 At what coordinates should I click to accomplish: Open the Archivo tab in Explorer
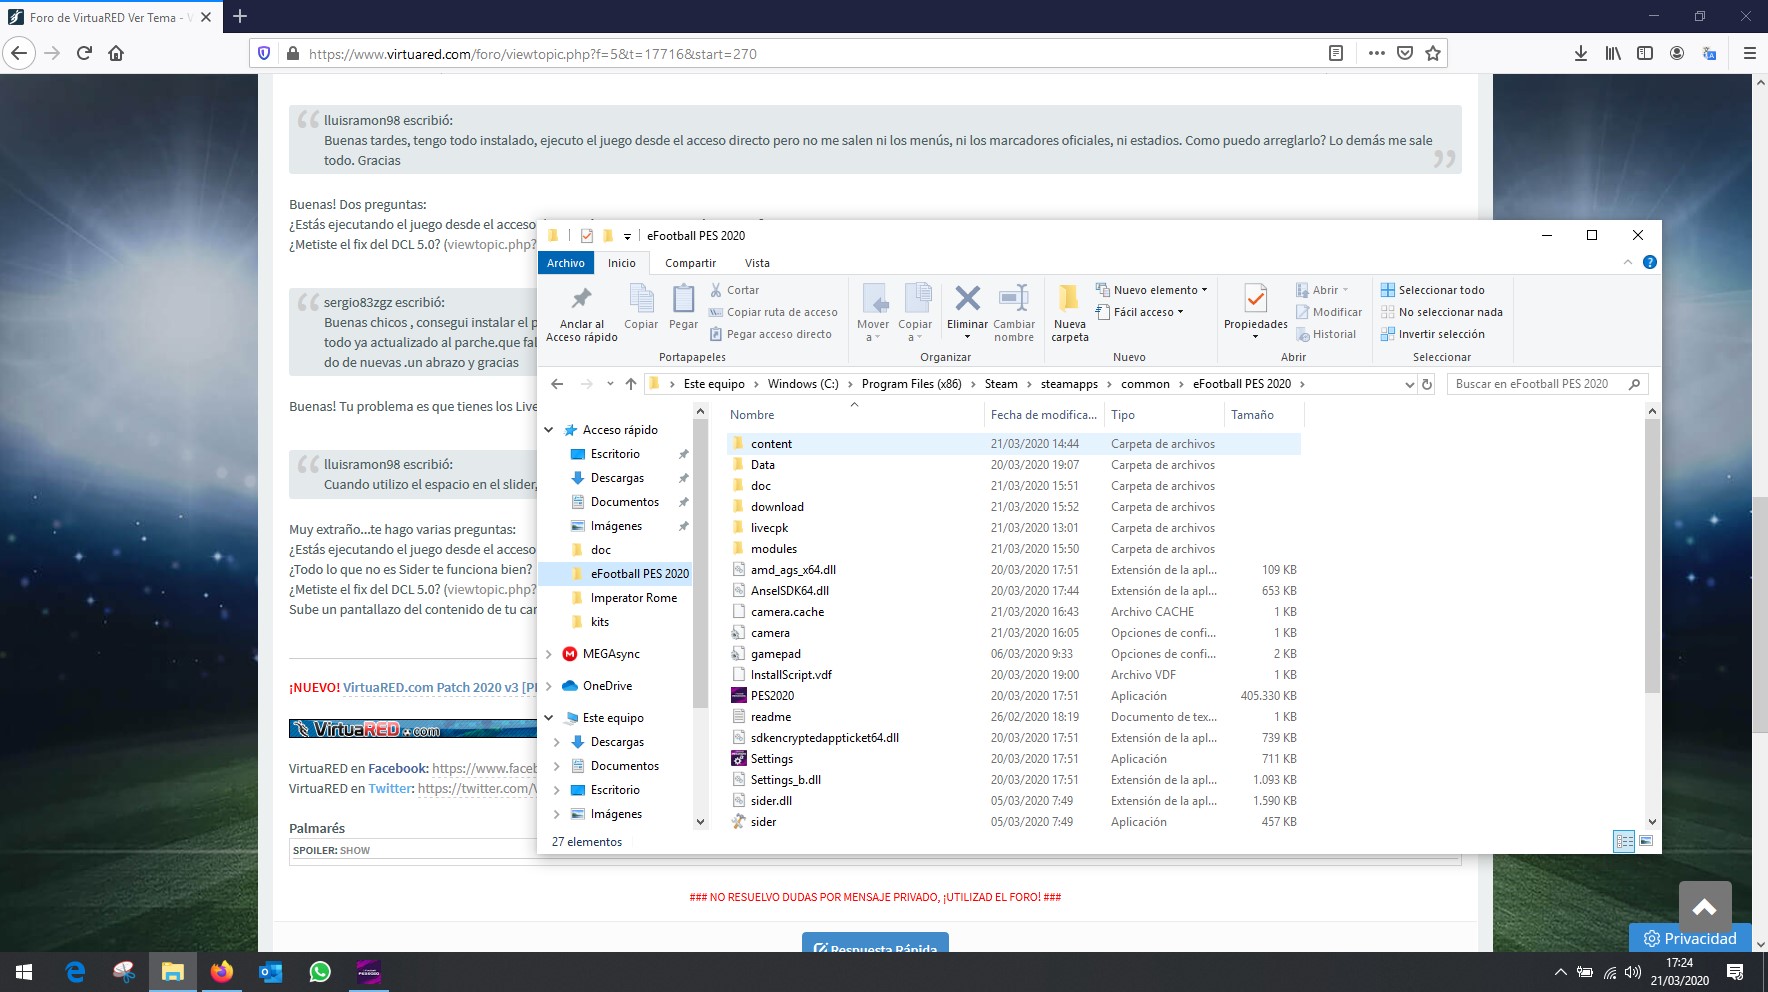coord(566,263)
